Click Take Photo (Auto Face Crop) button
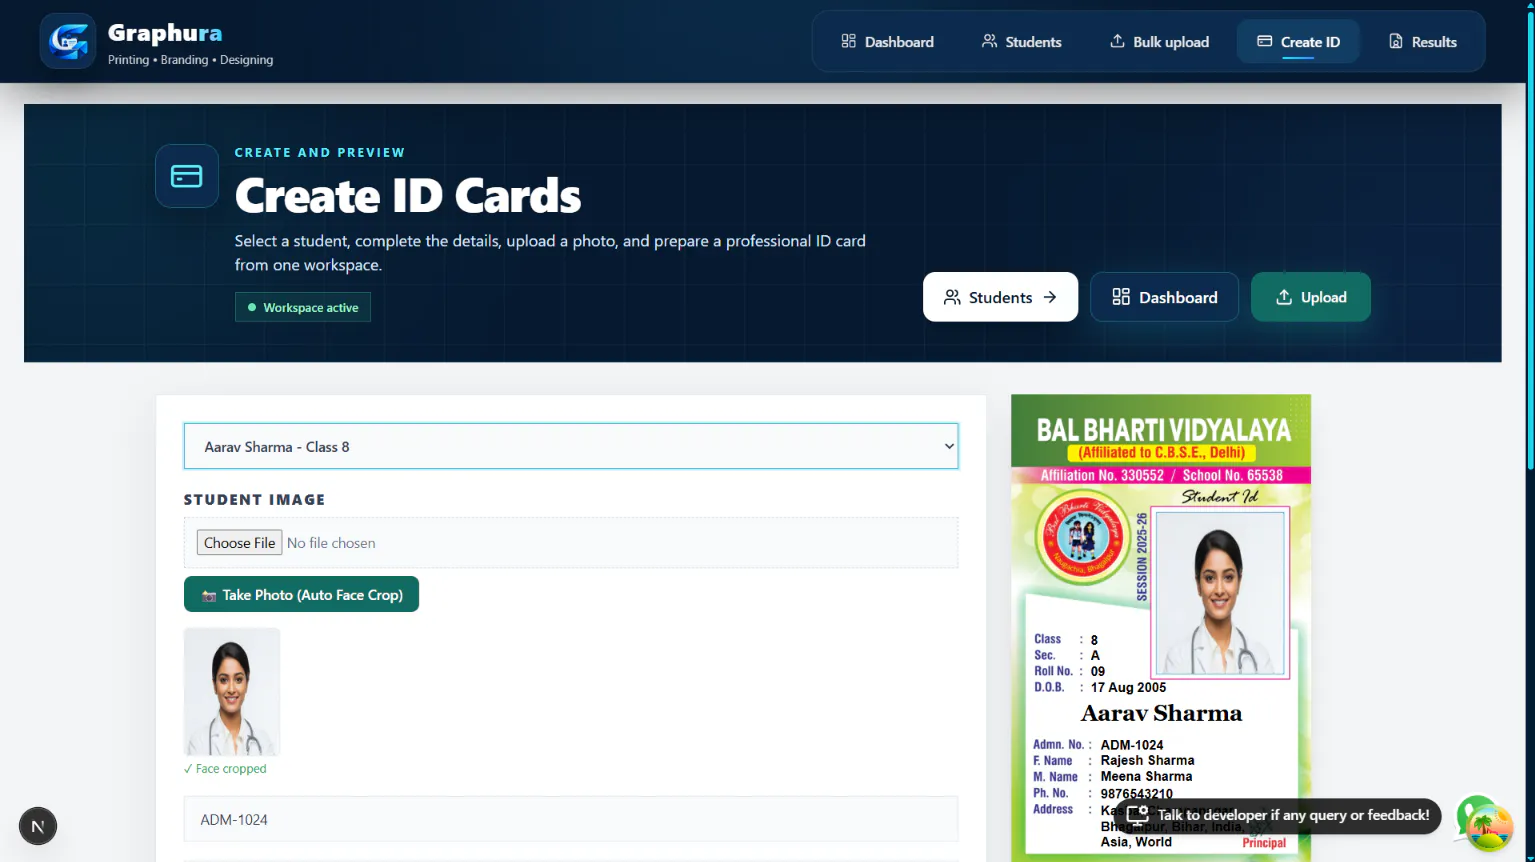Image resolution: width=1535 pixels, height=862 pixels. click(x=301, y=595)
